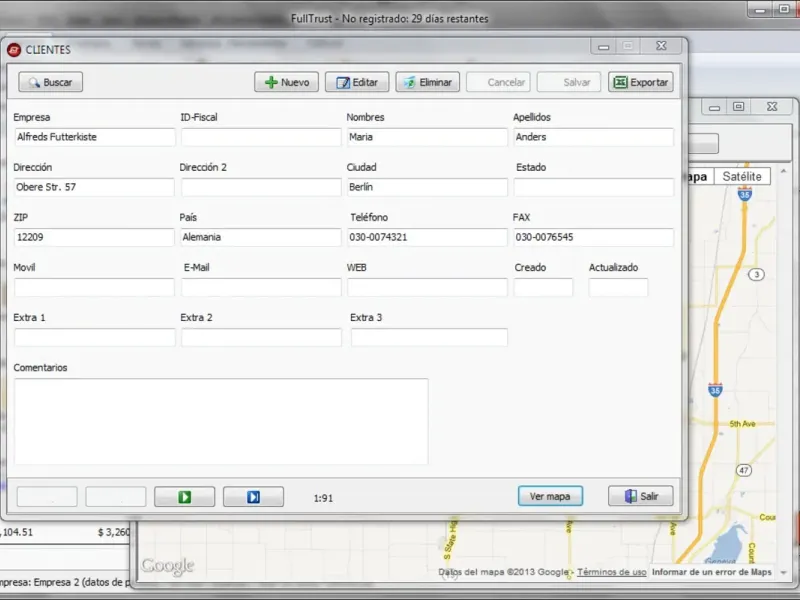The image size is (800, 600).
Task: Click the route 3 marker on map
Action: 756,274
